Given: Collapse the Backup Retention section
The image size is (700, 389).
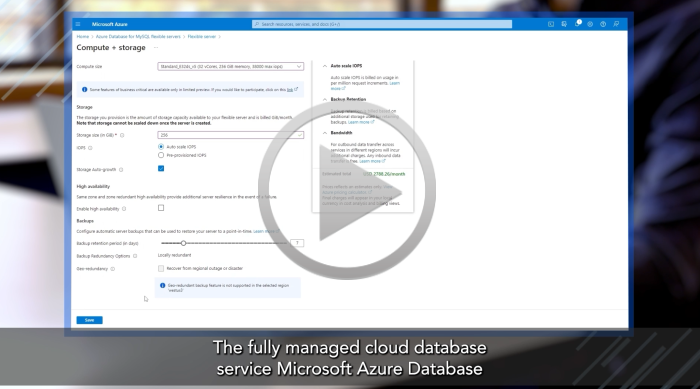Looking at the screenshot, I should pyautogui.click(x=325, y=100).
